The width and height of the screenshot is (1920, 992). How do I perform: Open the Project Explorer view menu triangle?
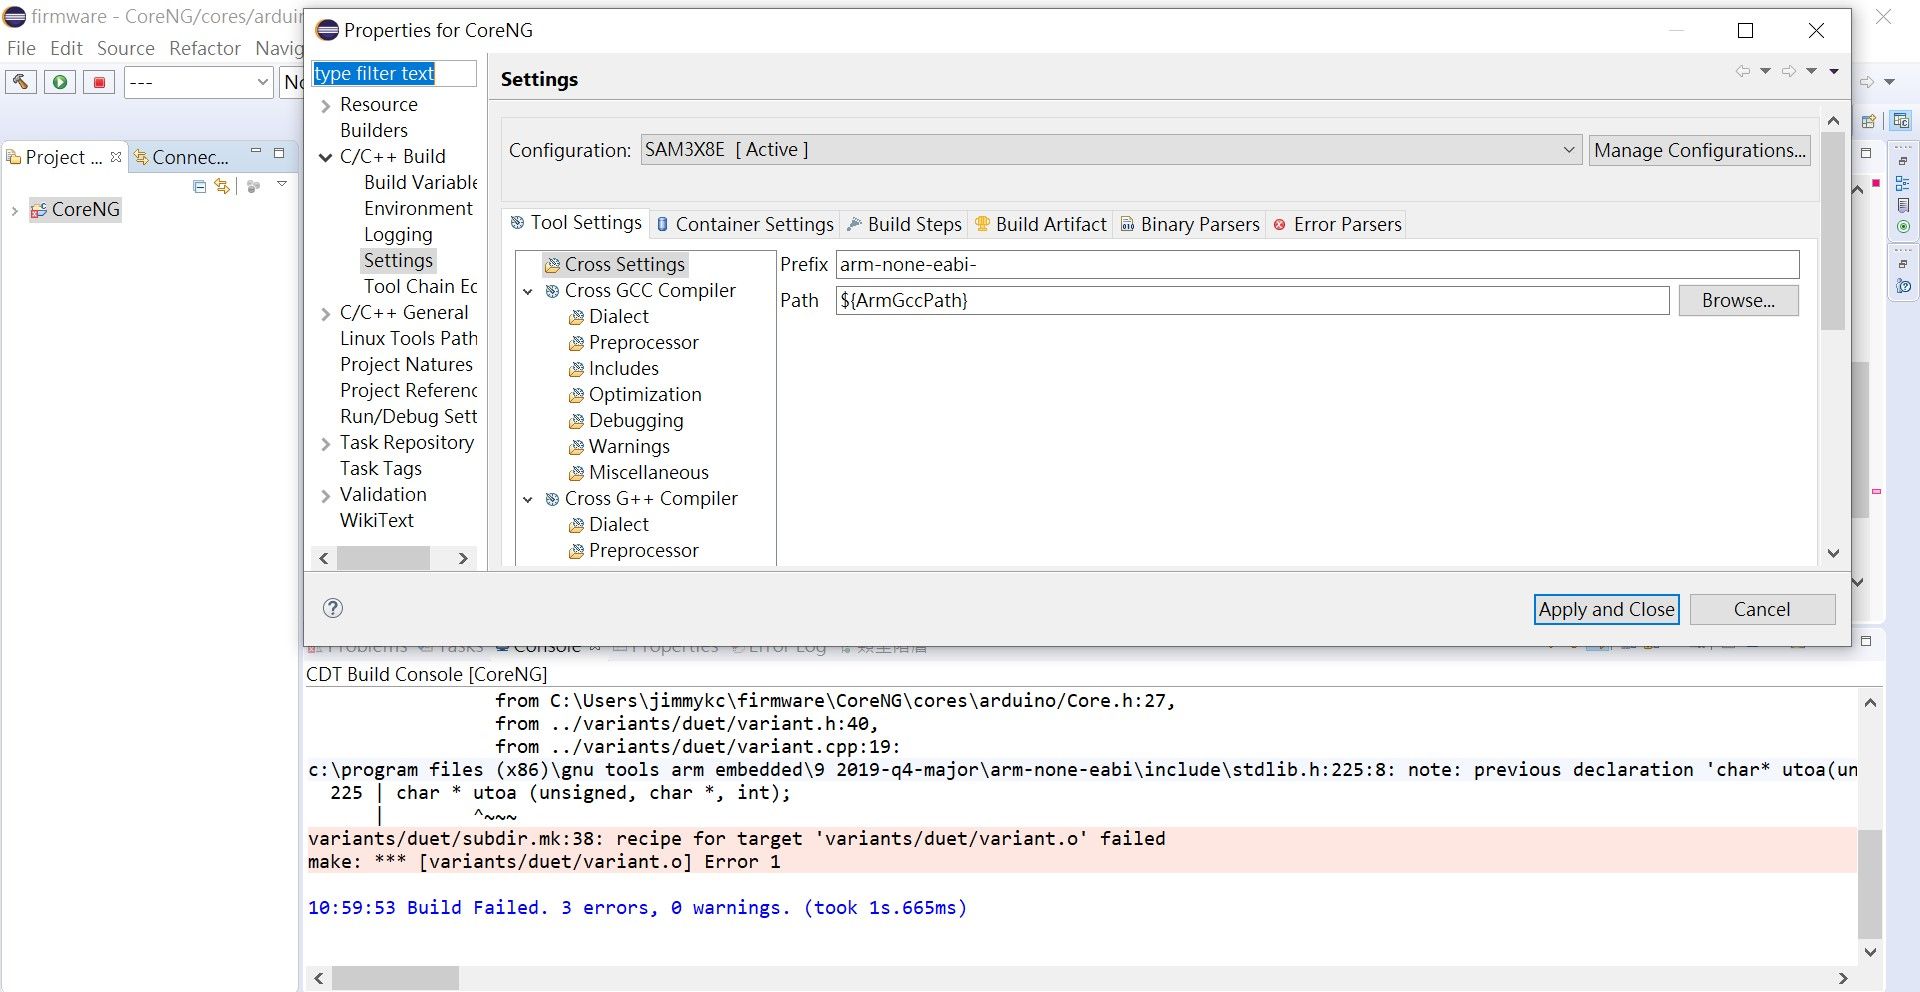pos(282,184)
